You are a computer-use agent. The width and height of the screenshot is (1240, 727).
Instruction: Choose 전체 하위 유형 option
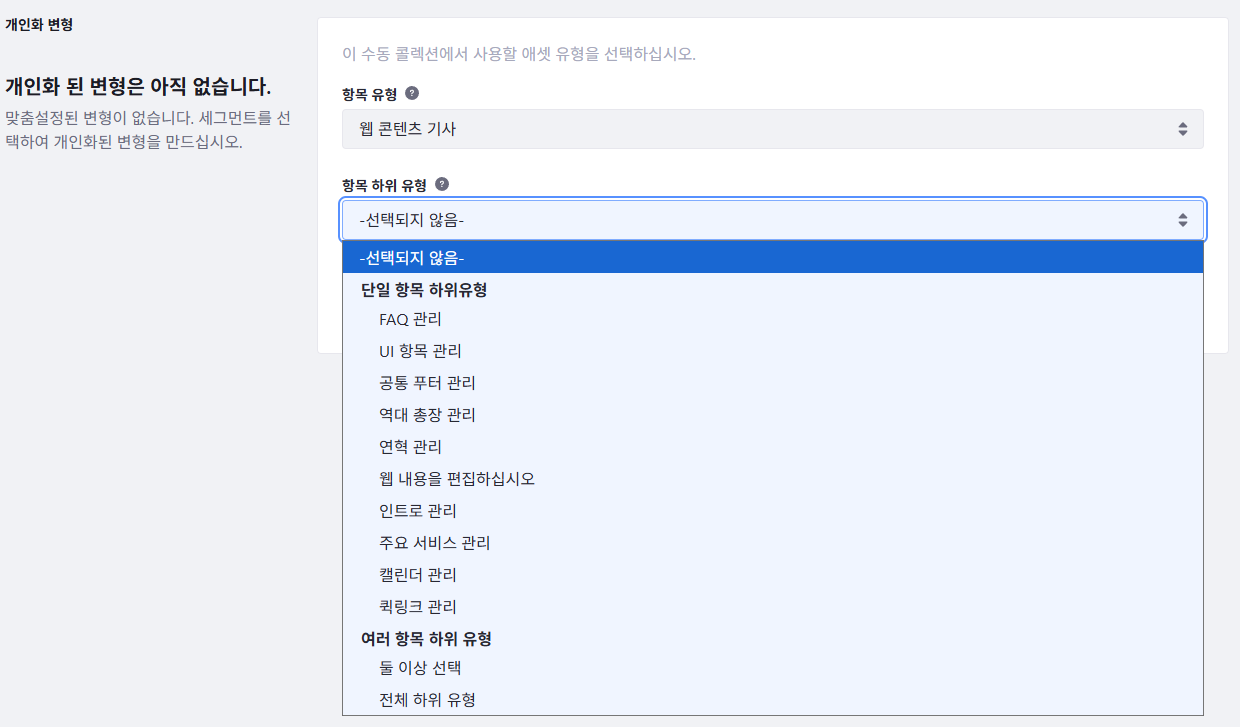tap(427, 700)
